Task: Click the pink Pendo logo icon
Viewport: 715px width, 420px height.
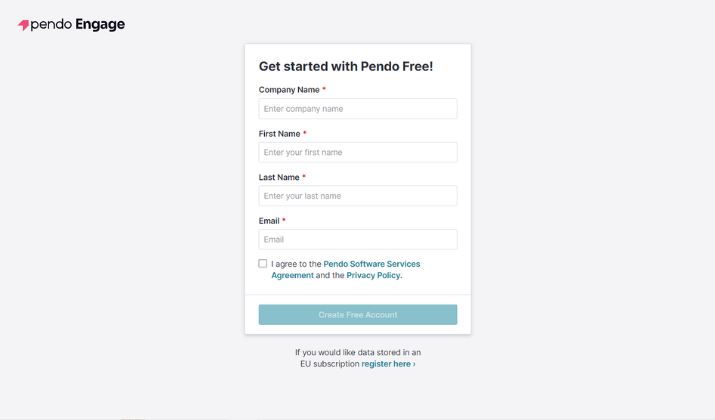Action: pos(24,25)
